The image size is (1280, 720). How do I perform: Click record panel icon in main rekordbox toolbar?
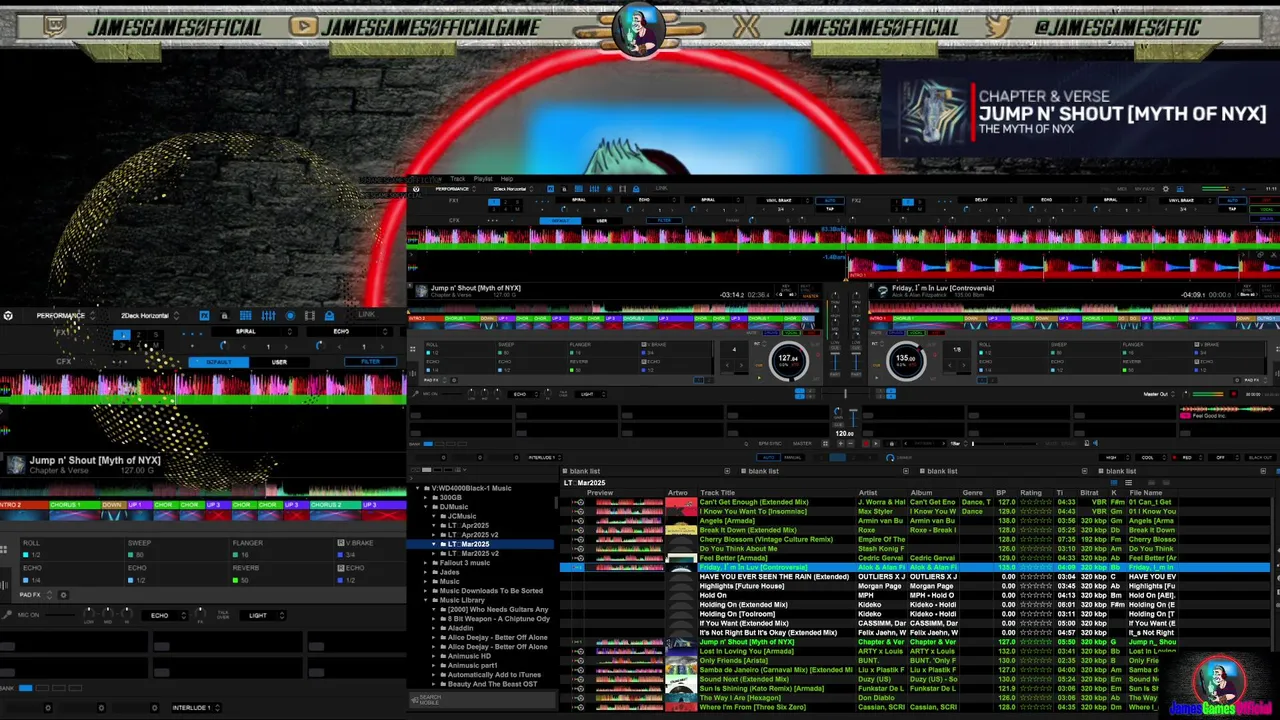(609, 189)
